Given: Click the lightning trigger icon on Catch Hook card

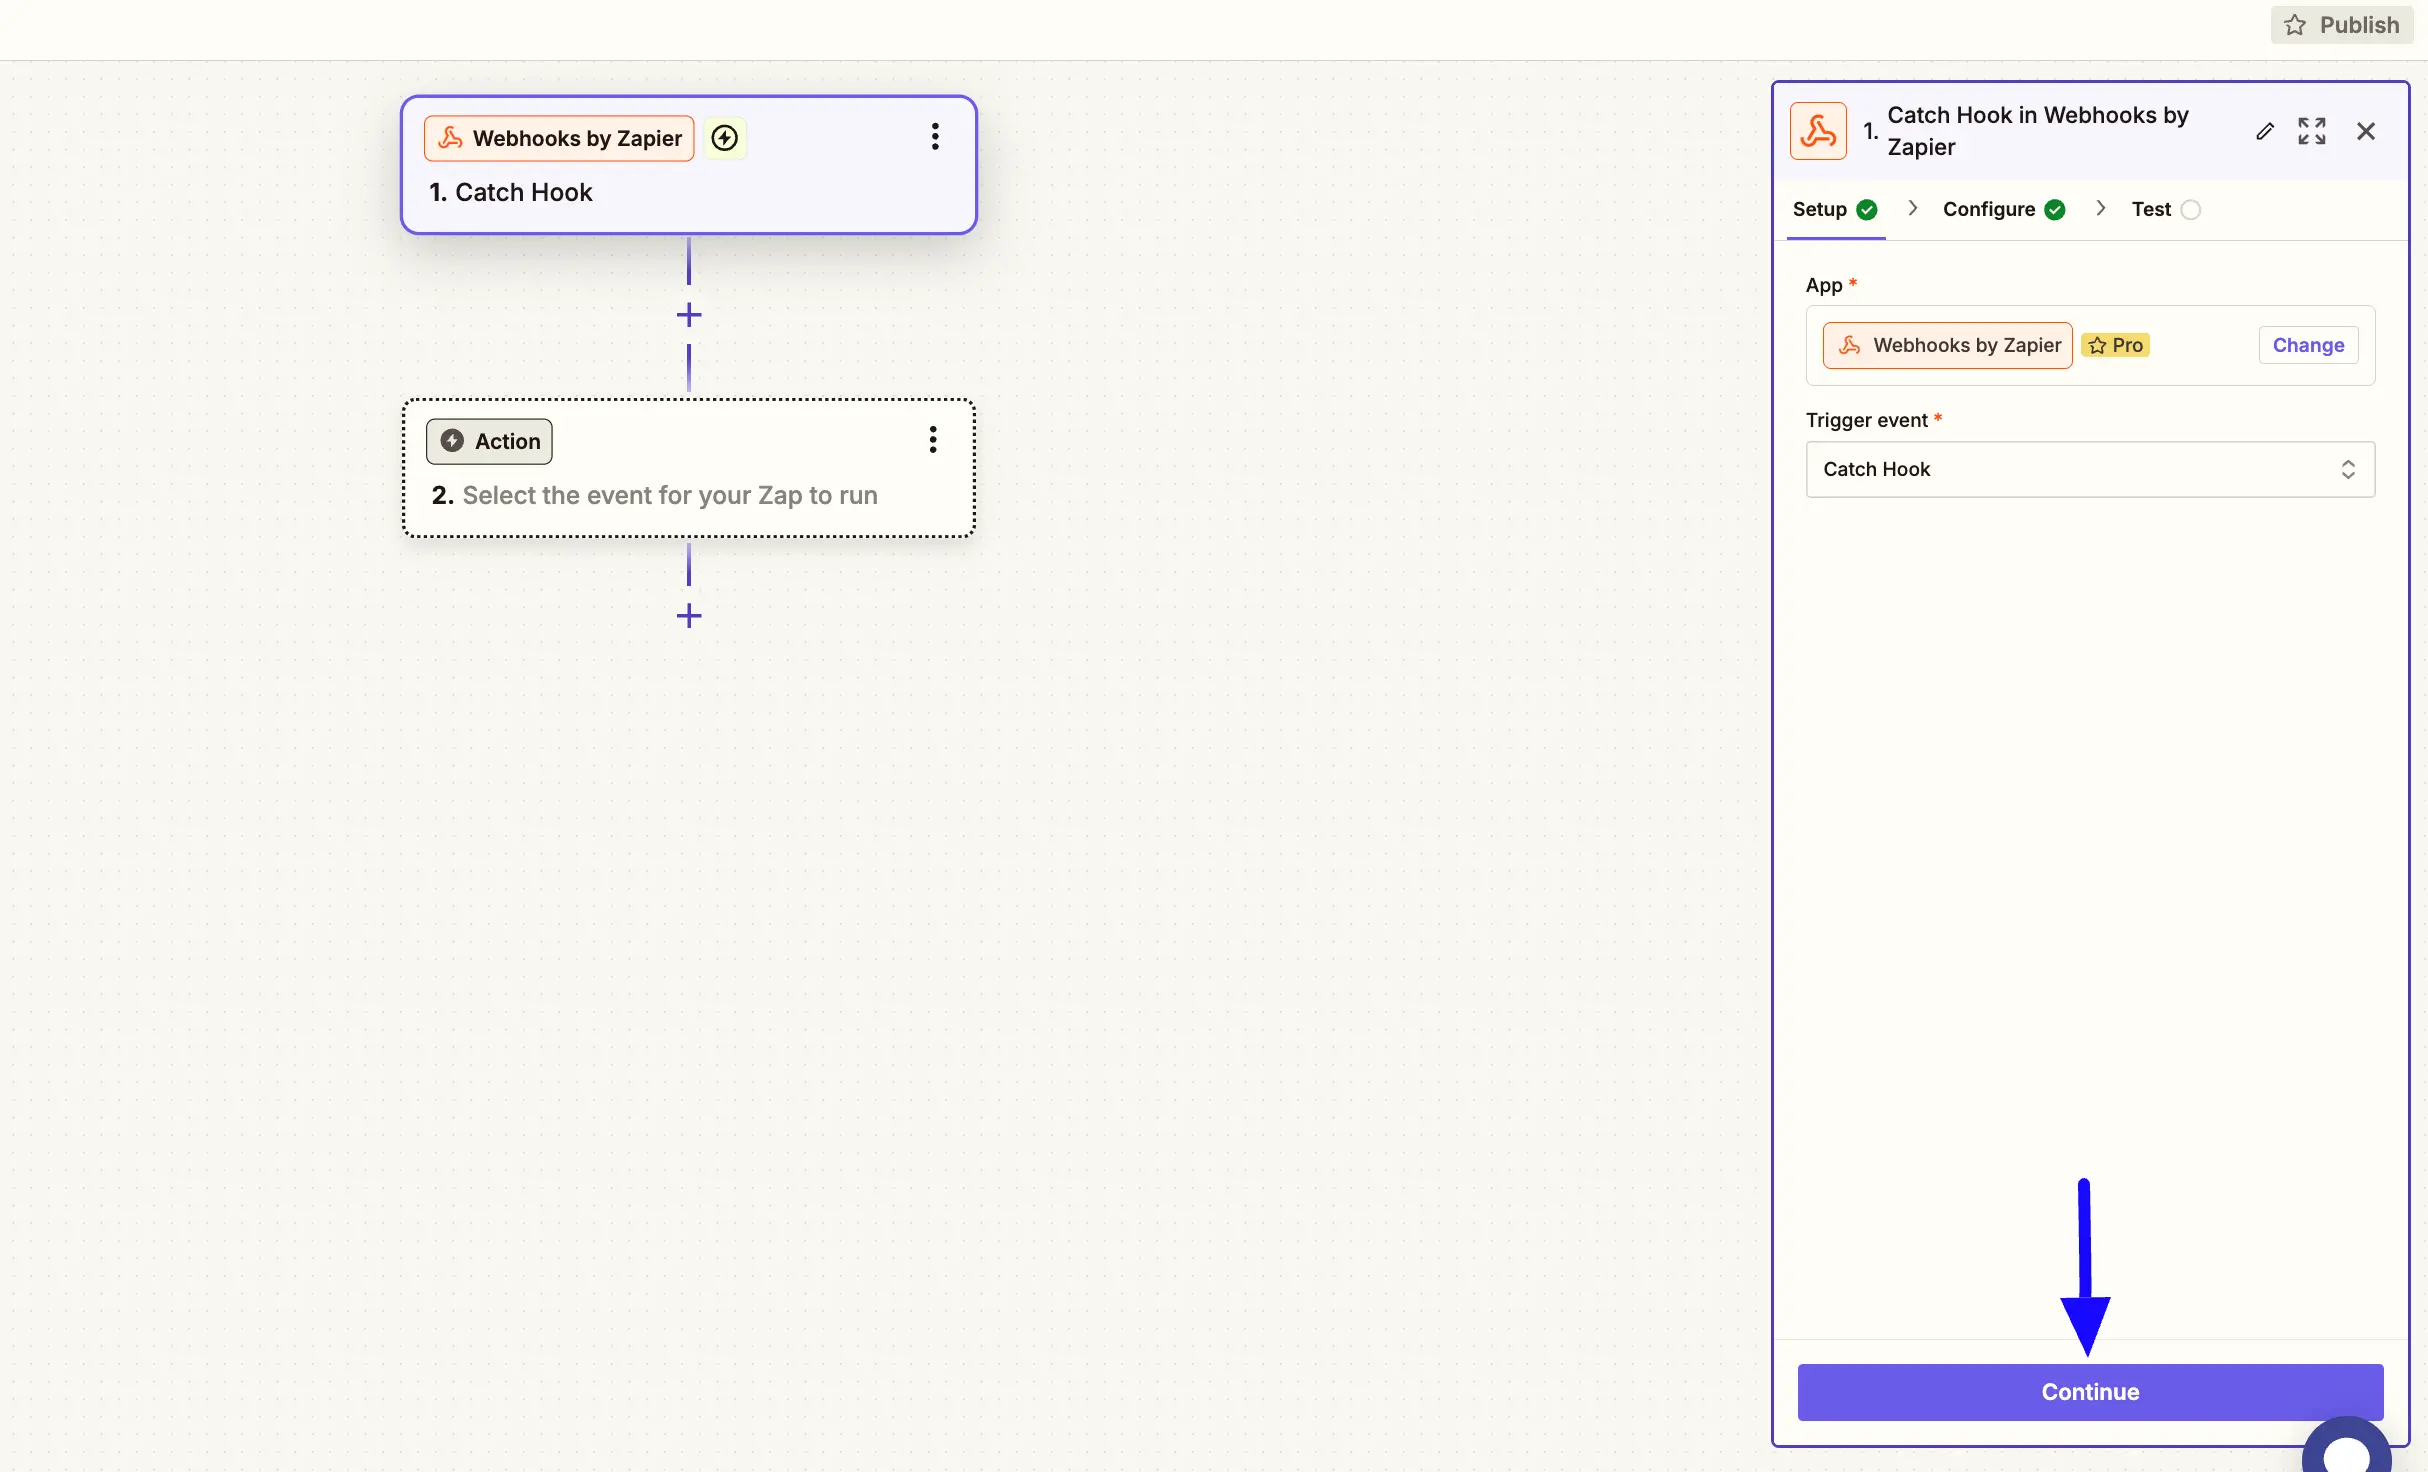Looking at the screenshot, I should 725,138.
